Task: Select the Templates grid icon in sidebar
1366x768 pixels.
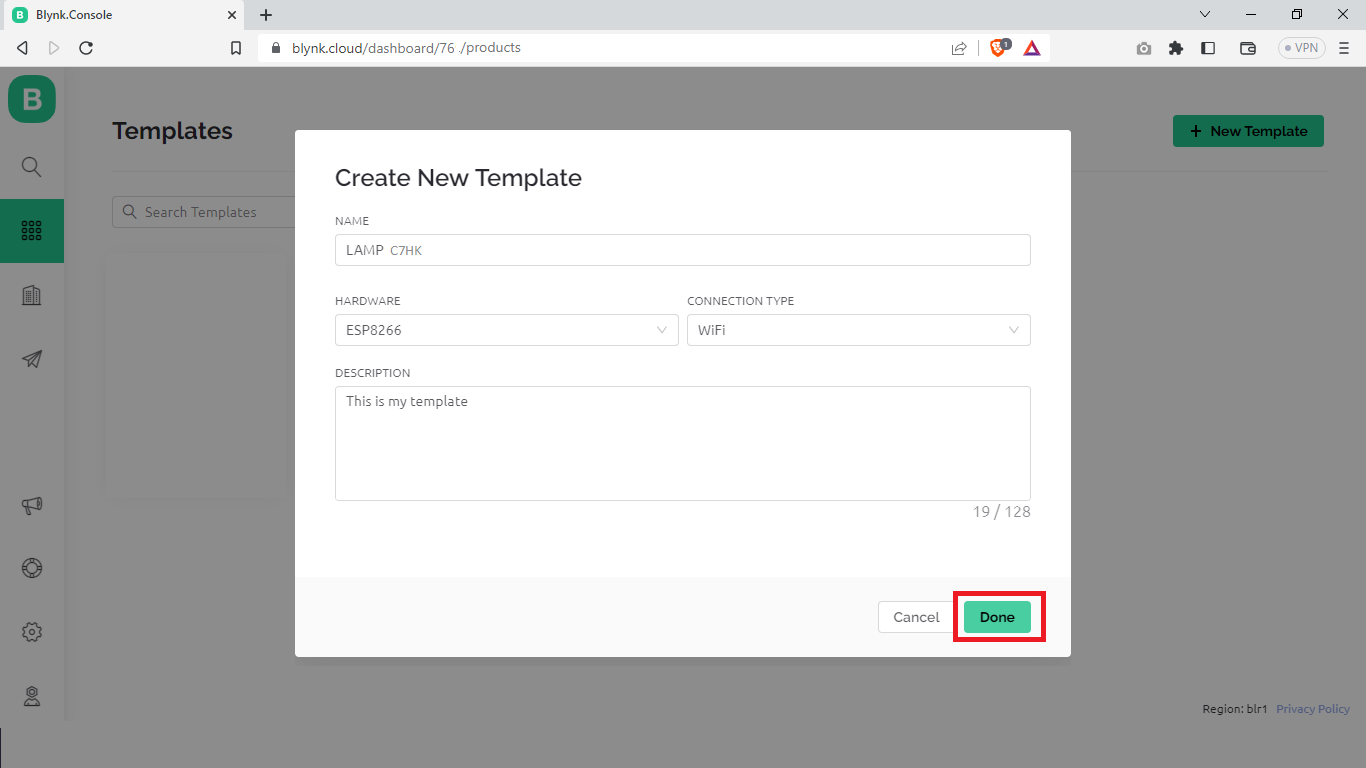Action: pos(32,231)
